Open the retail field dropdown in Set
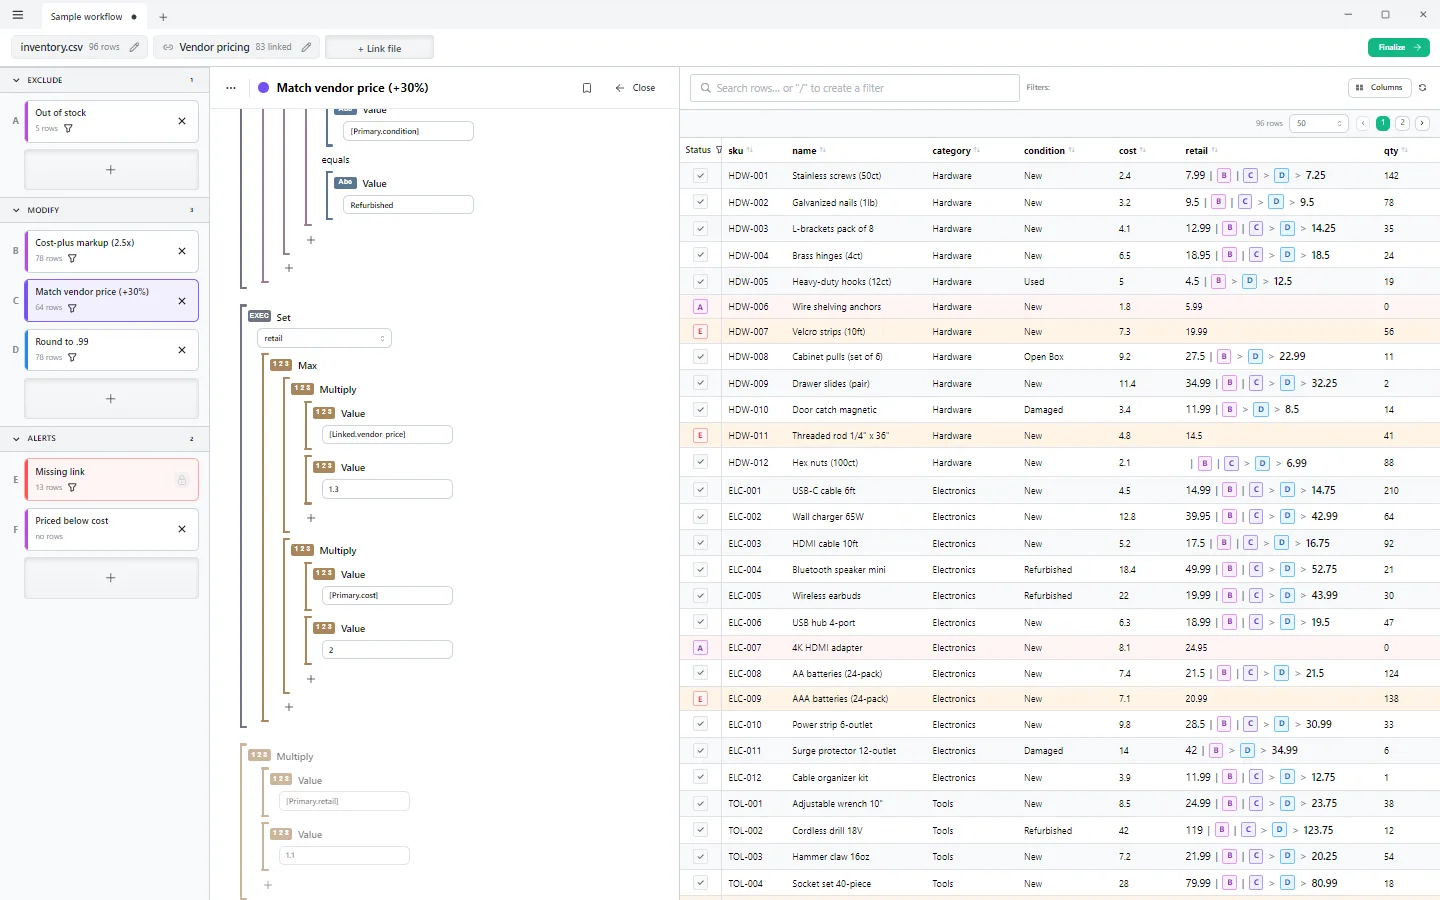The height and width of the screenshot is (900, 1440). [x=324, y=338]
